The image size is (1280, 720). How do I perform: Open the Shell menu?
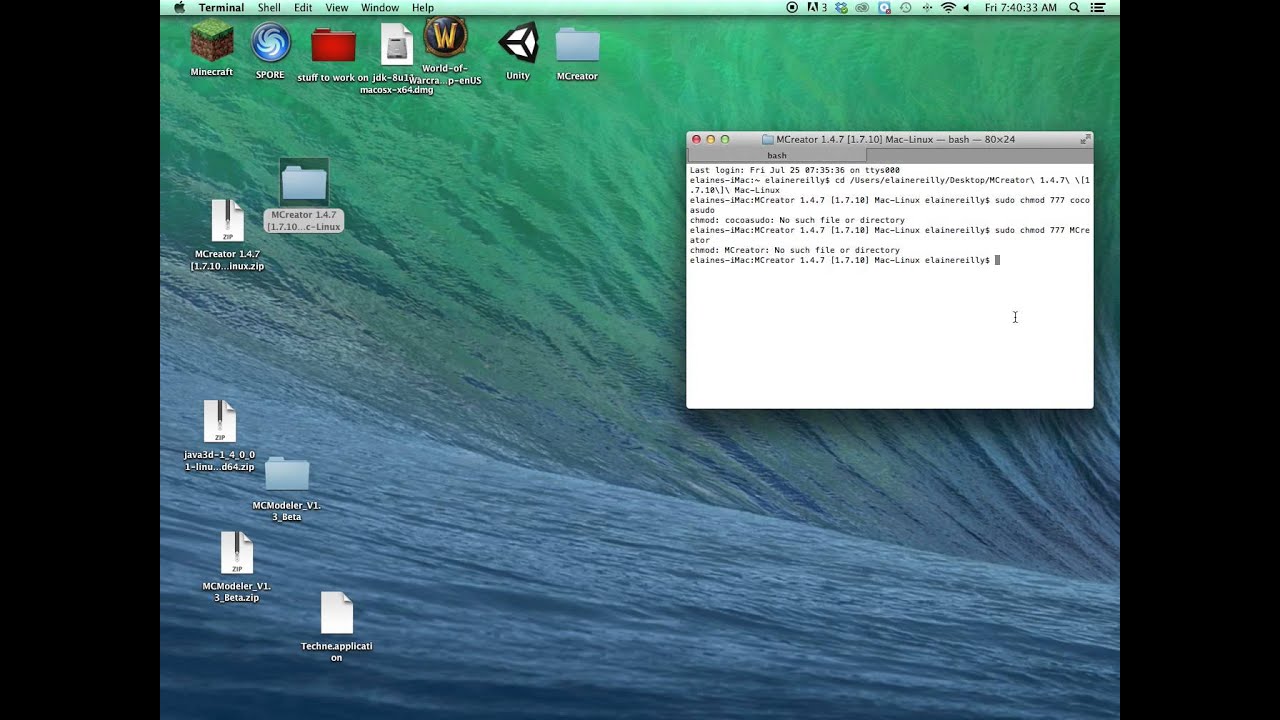[x=269, y=7]
